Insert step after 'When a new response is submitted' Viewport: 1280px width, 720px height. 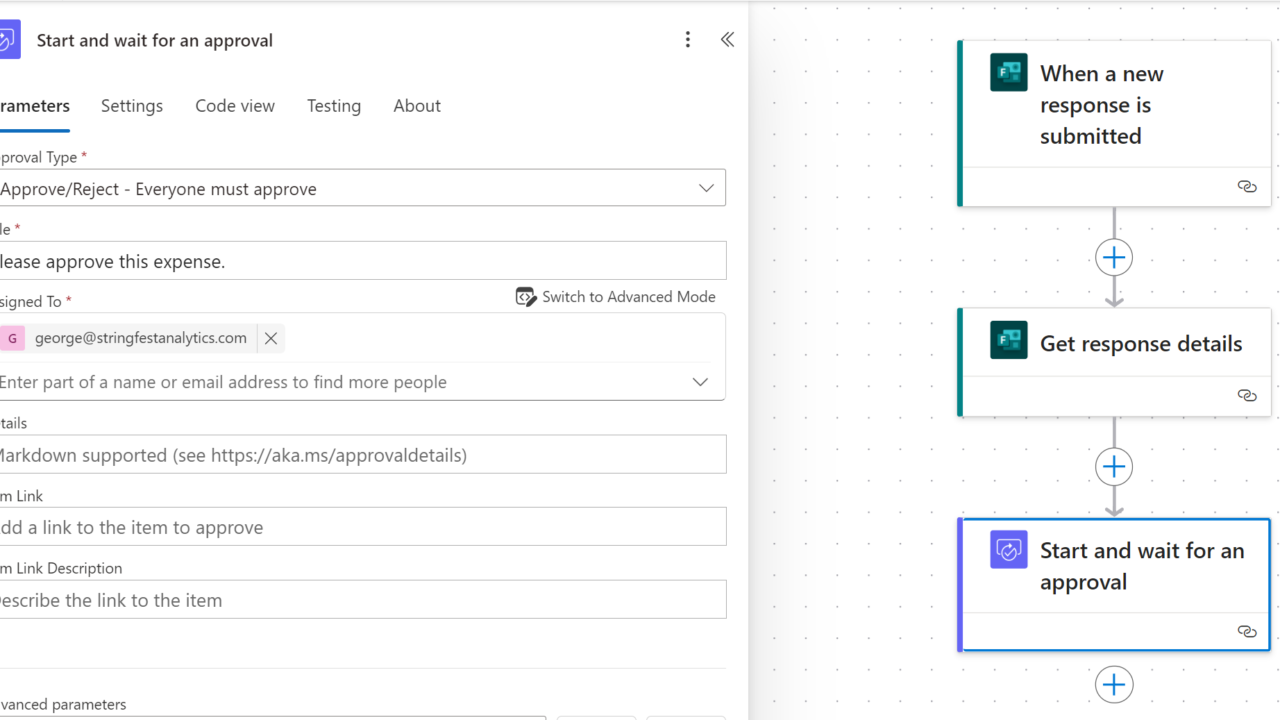tap(1114, 258)
